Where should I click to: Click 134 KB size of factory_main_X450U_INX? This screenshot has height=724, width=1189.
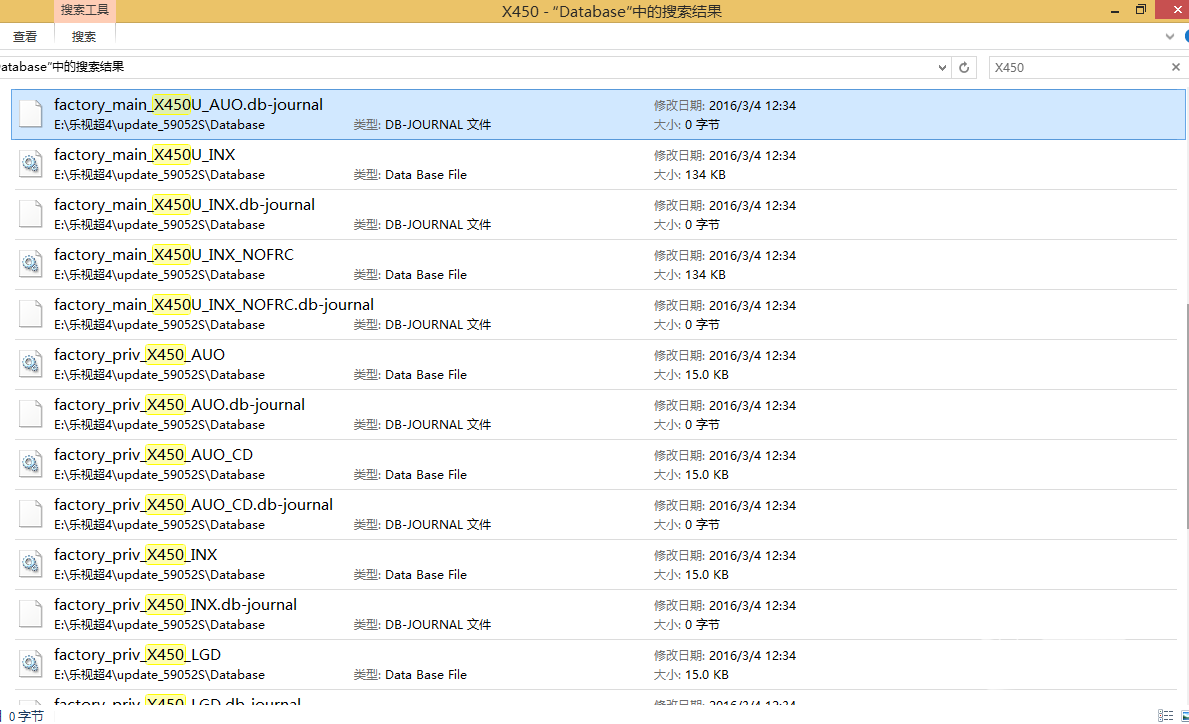click(x=705, y=175)
